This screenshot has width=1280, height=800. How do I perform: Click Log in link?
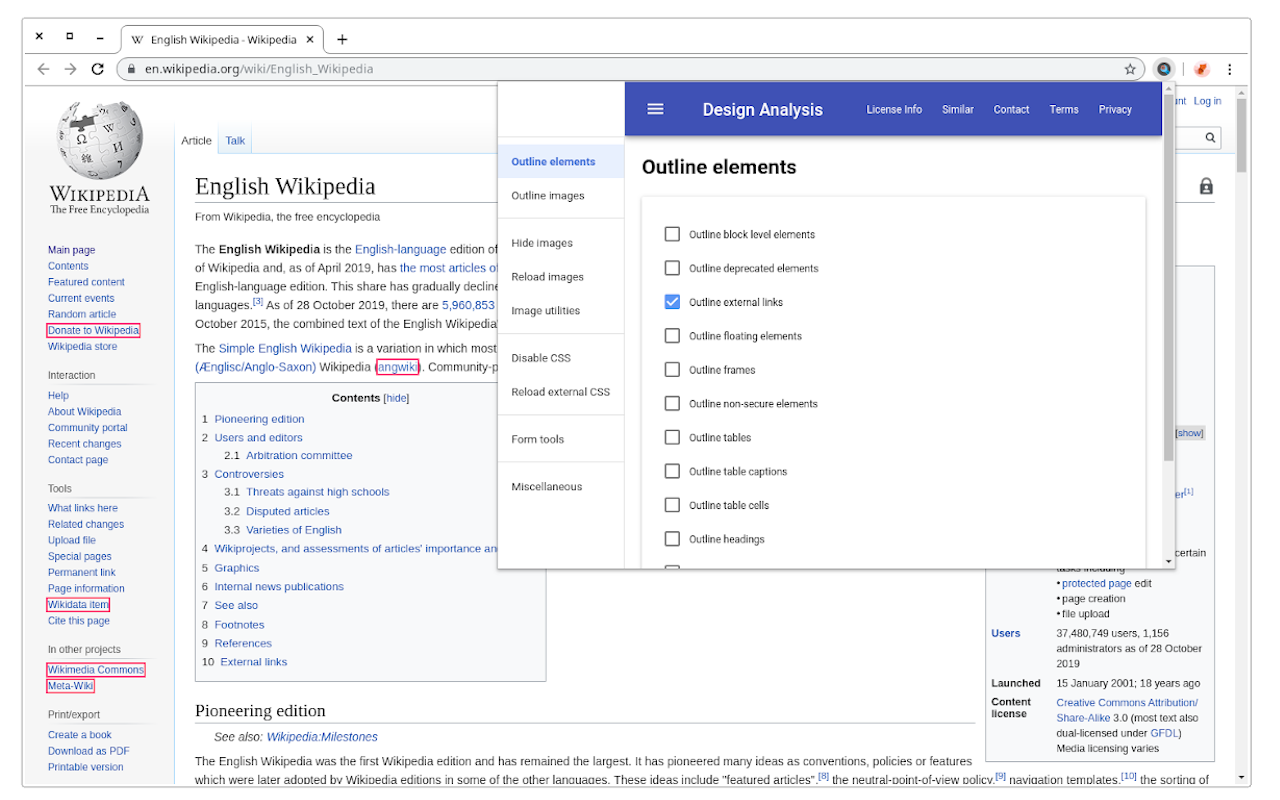click(1207, 101)
